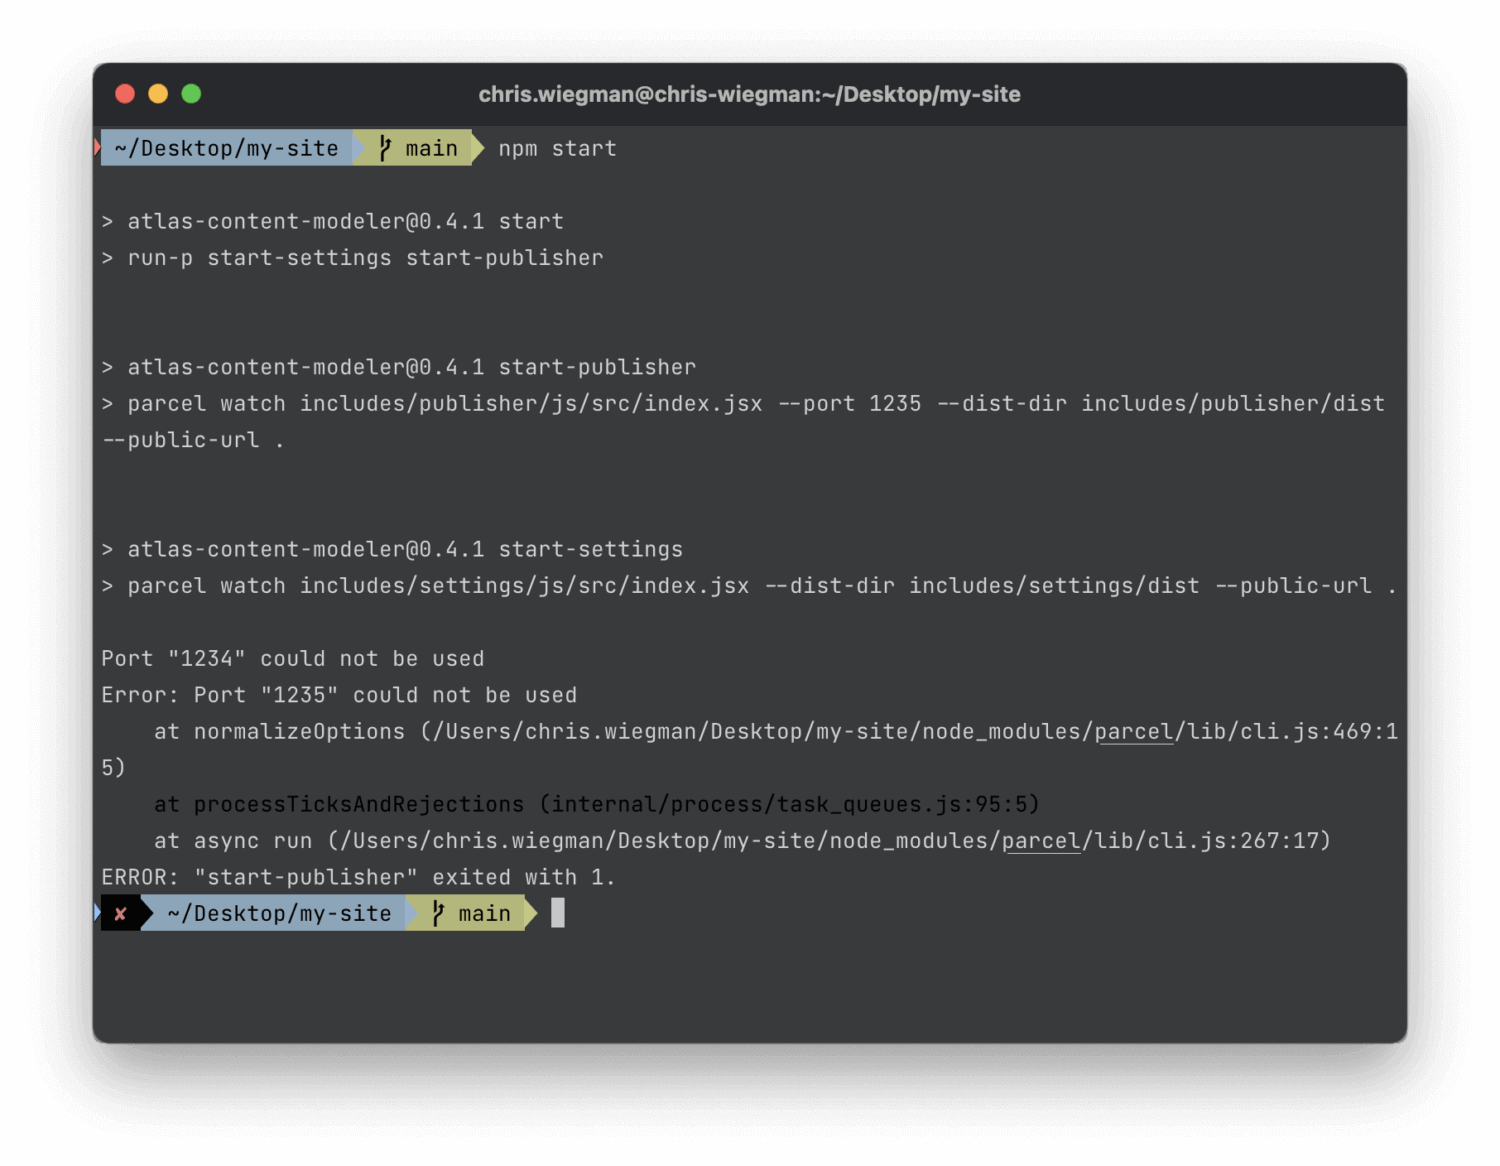Click the "at async run" stack trace text

[233, 841]
